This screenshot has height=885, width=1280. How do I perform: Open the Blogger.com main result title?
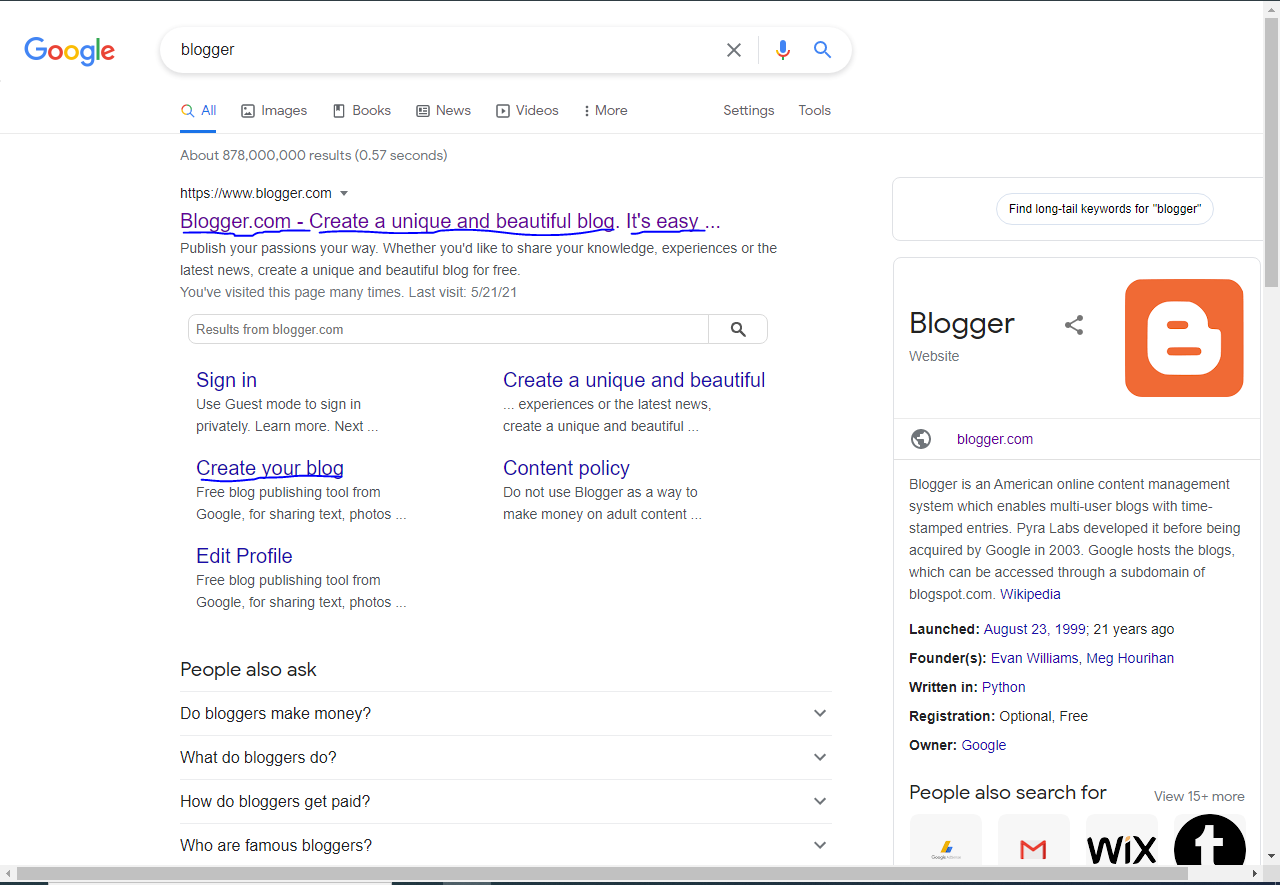(x=450, y=221)
